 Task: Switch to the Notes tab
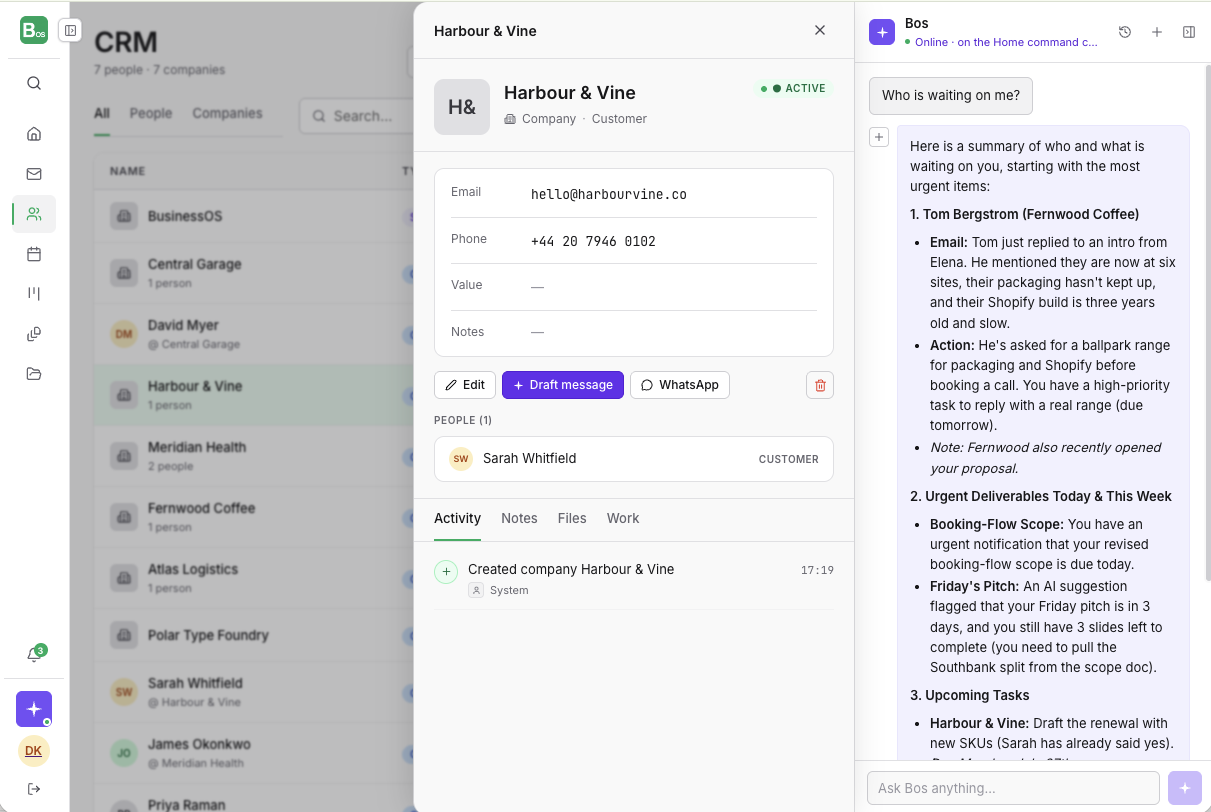[x=519, y=518]
